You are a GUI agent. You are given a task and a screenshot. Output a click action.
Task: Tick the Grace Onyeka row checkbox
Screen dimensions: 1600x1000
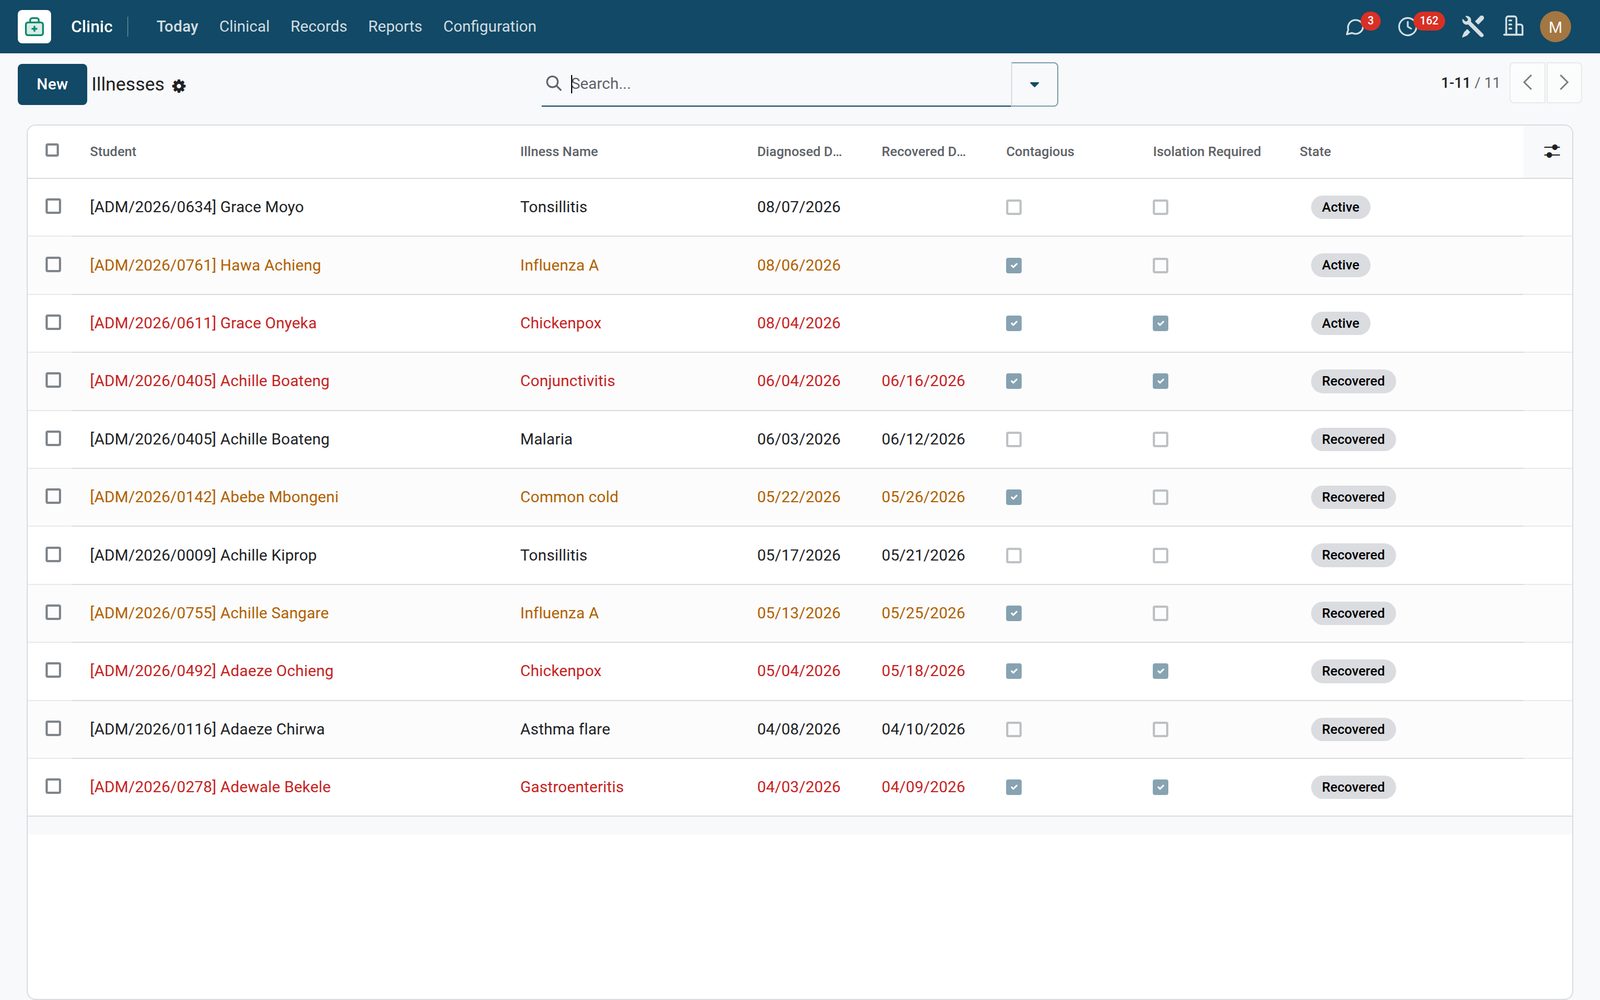pos(53,322)
